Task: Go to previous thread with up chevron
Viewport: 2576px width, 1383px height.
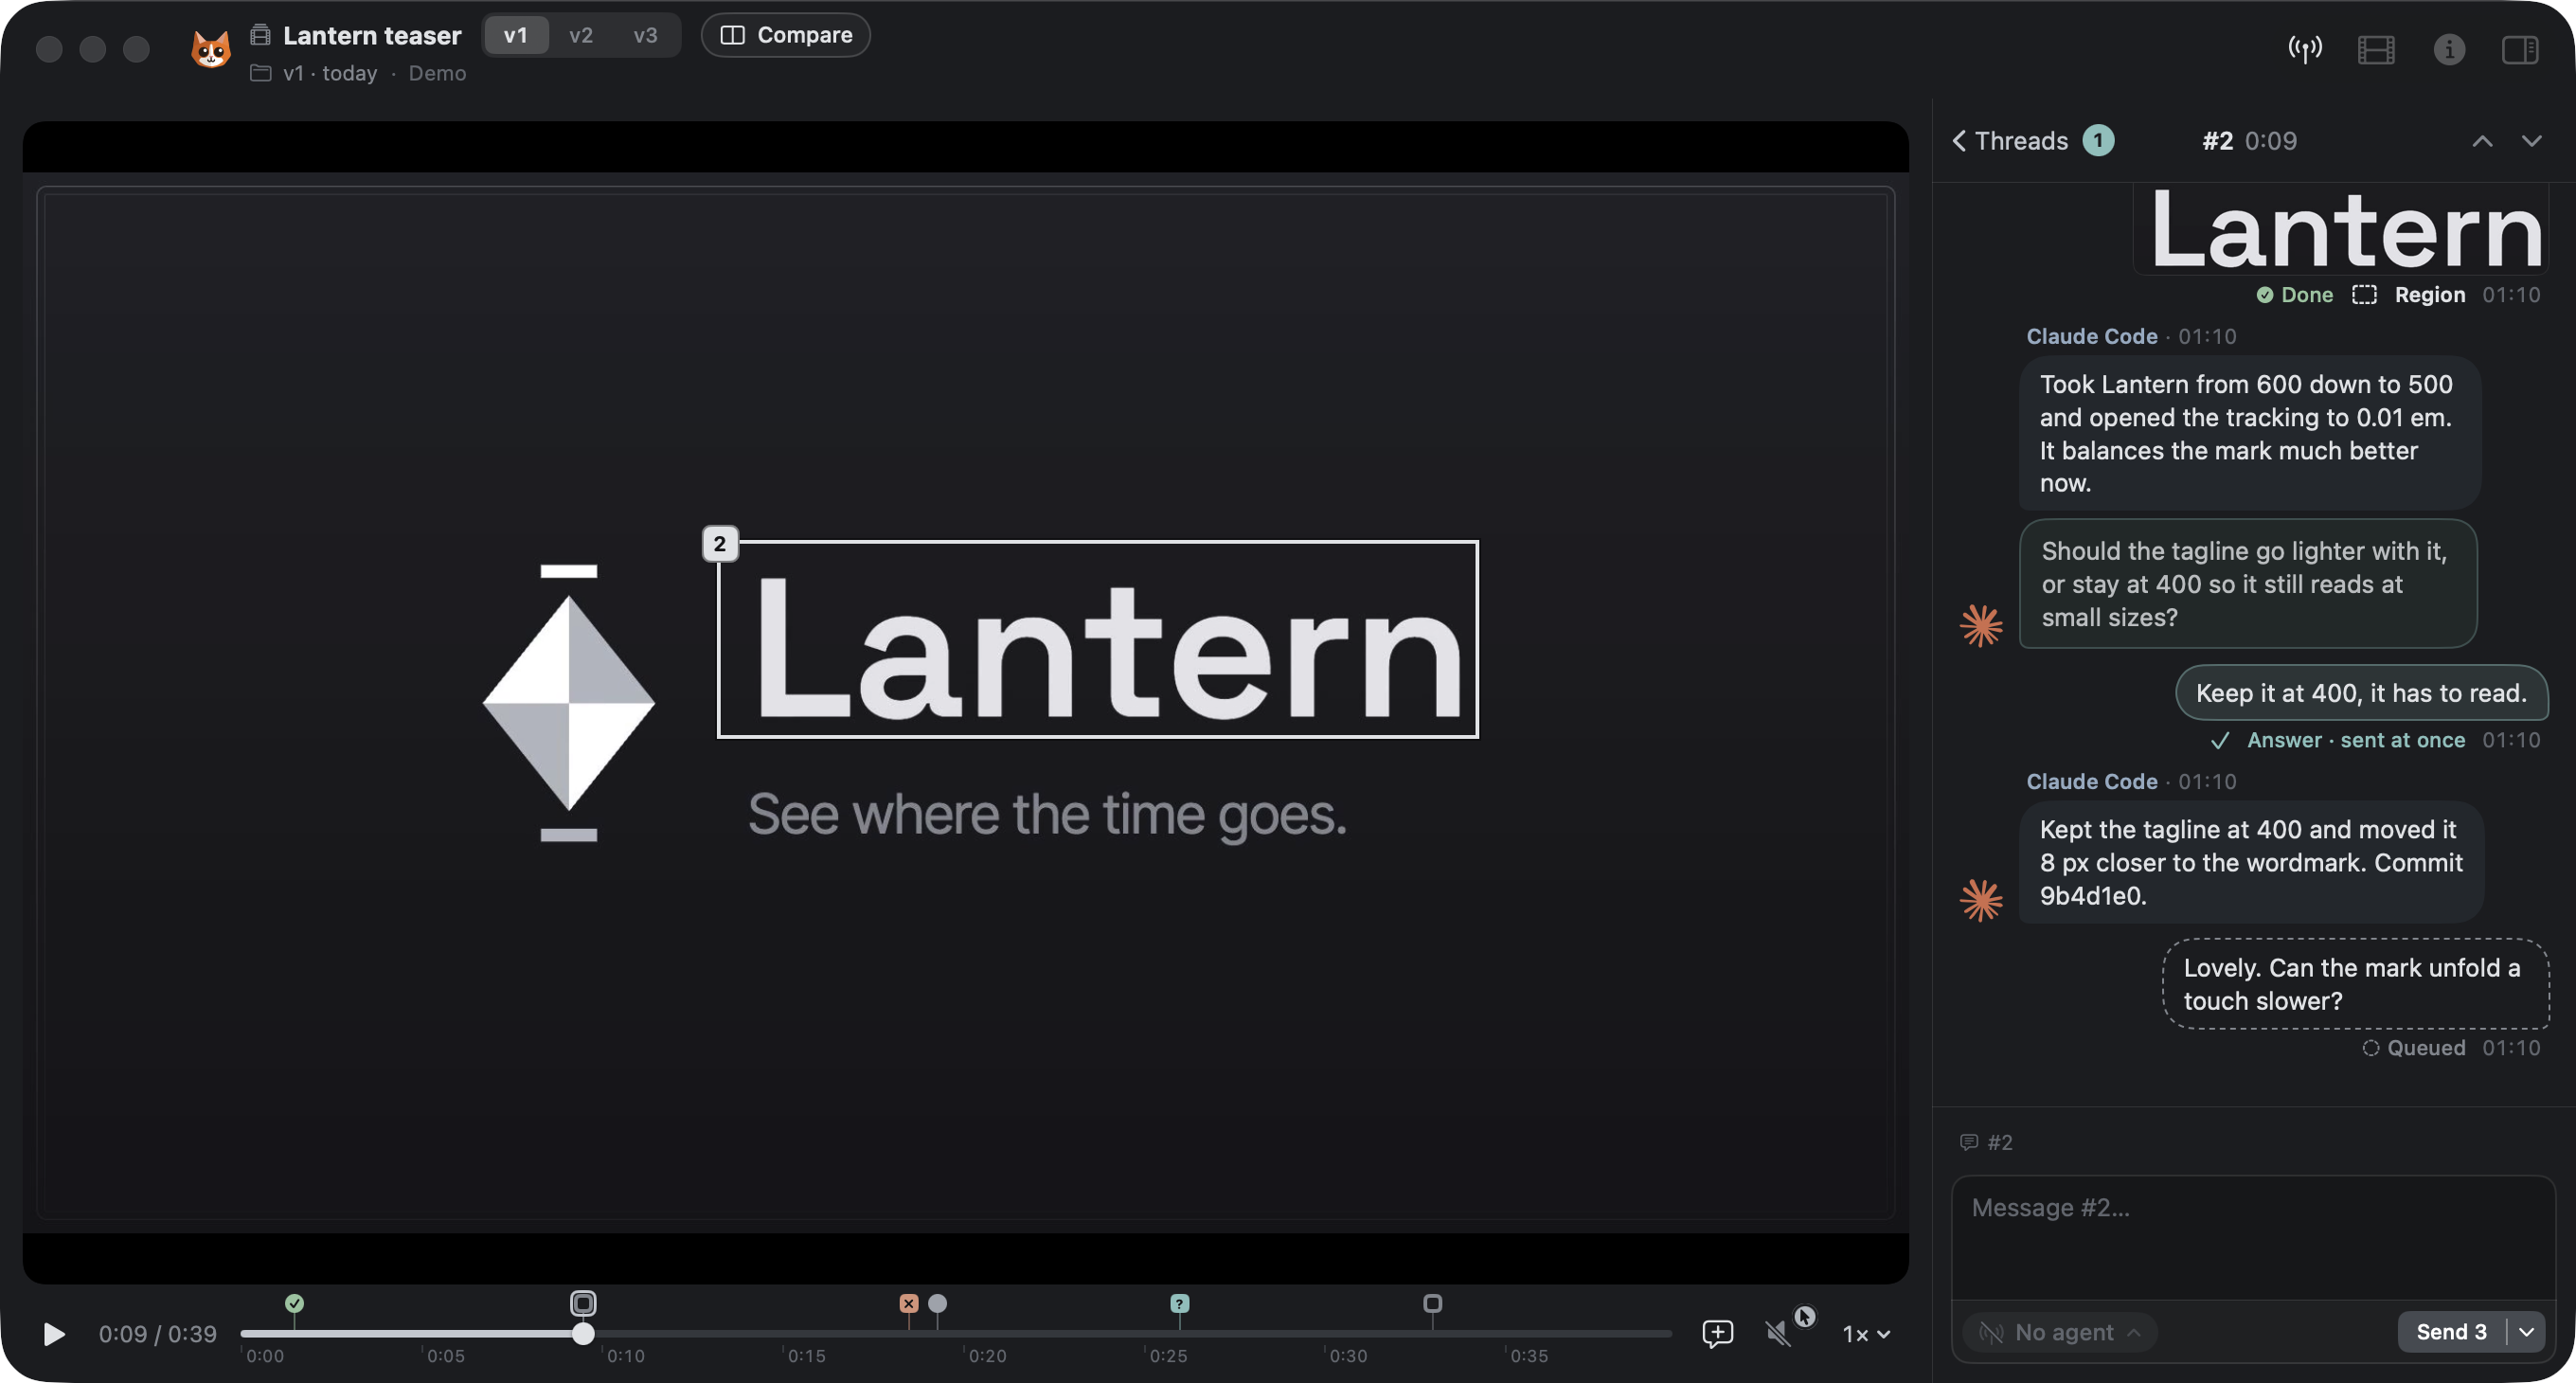Action: pyautogui.click(x=2482, y=141)
